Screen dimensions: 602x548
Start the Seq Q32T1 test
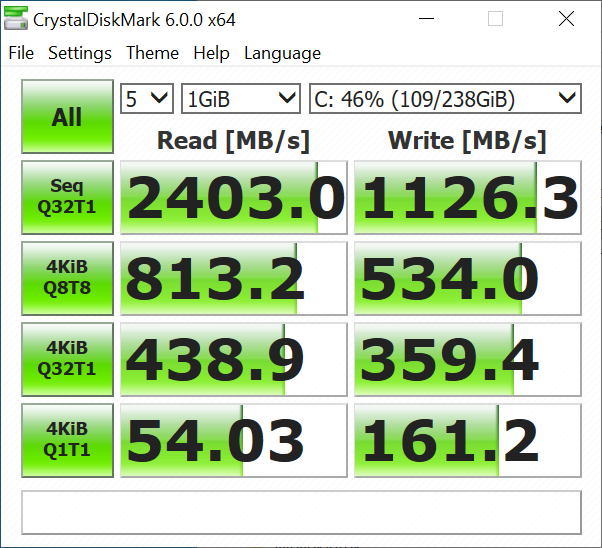tap(67, 197)
